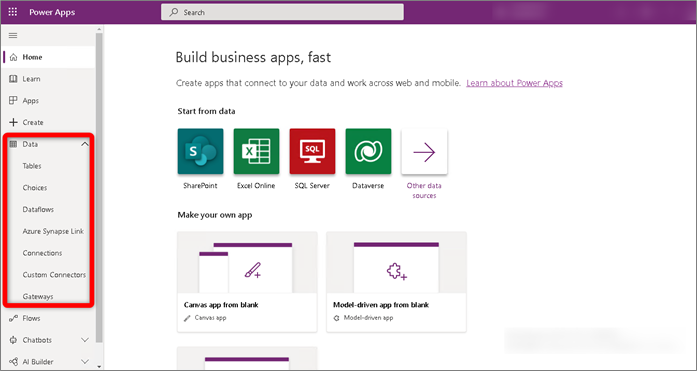
Task: Open Learn about Power Apps link
Action: [514, 83]
